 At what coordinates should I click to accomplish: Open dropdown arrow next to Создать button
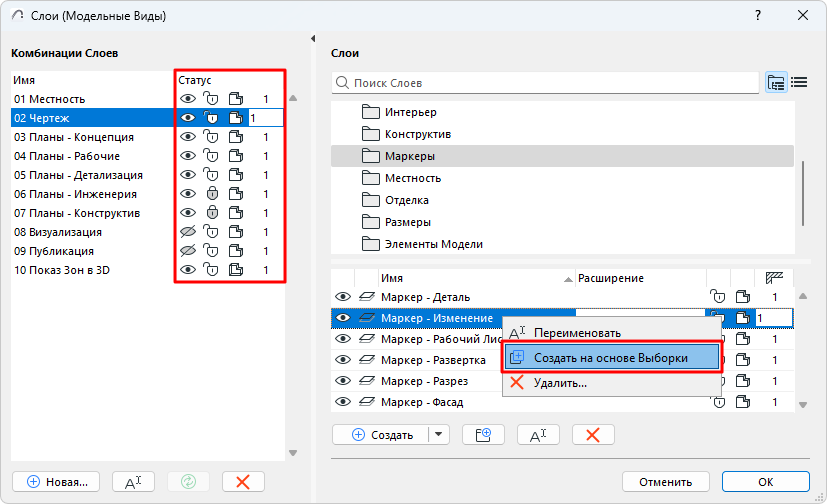click(440, 434)
